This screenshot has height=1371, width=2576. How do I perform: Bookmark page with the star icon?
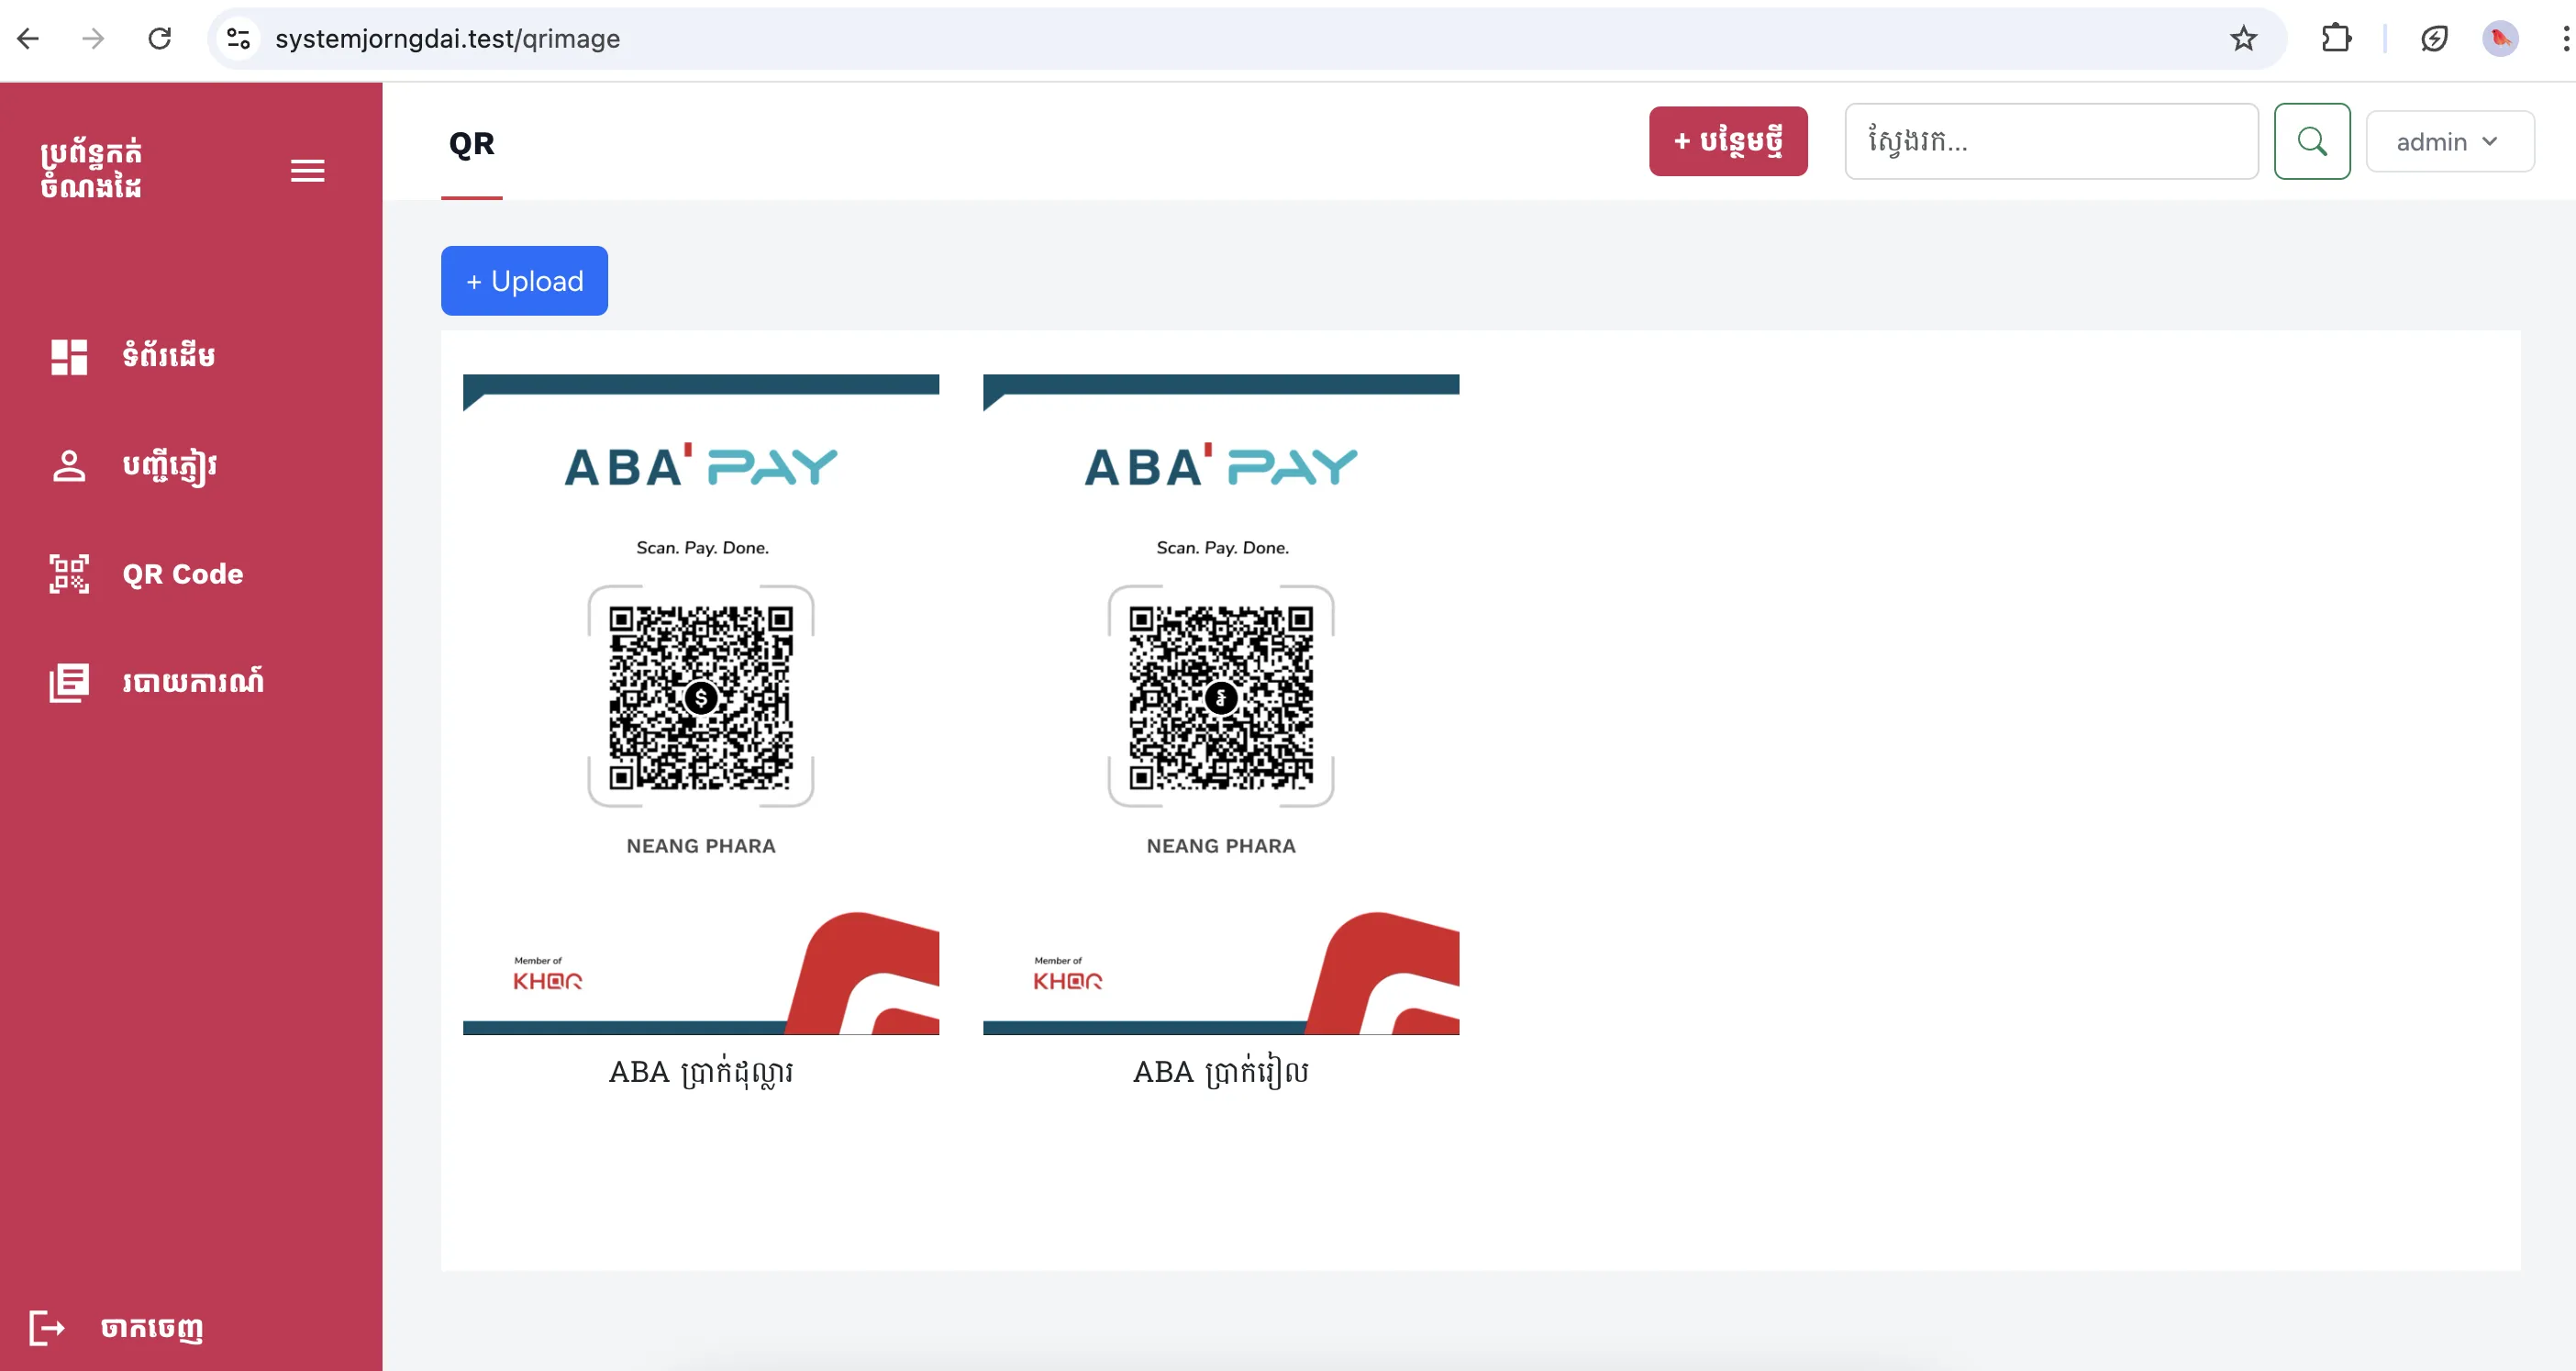(2243, 39)
